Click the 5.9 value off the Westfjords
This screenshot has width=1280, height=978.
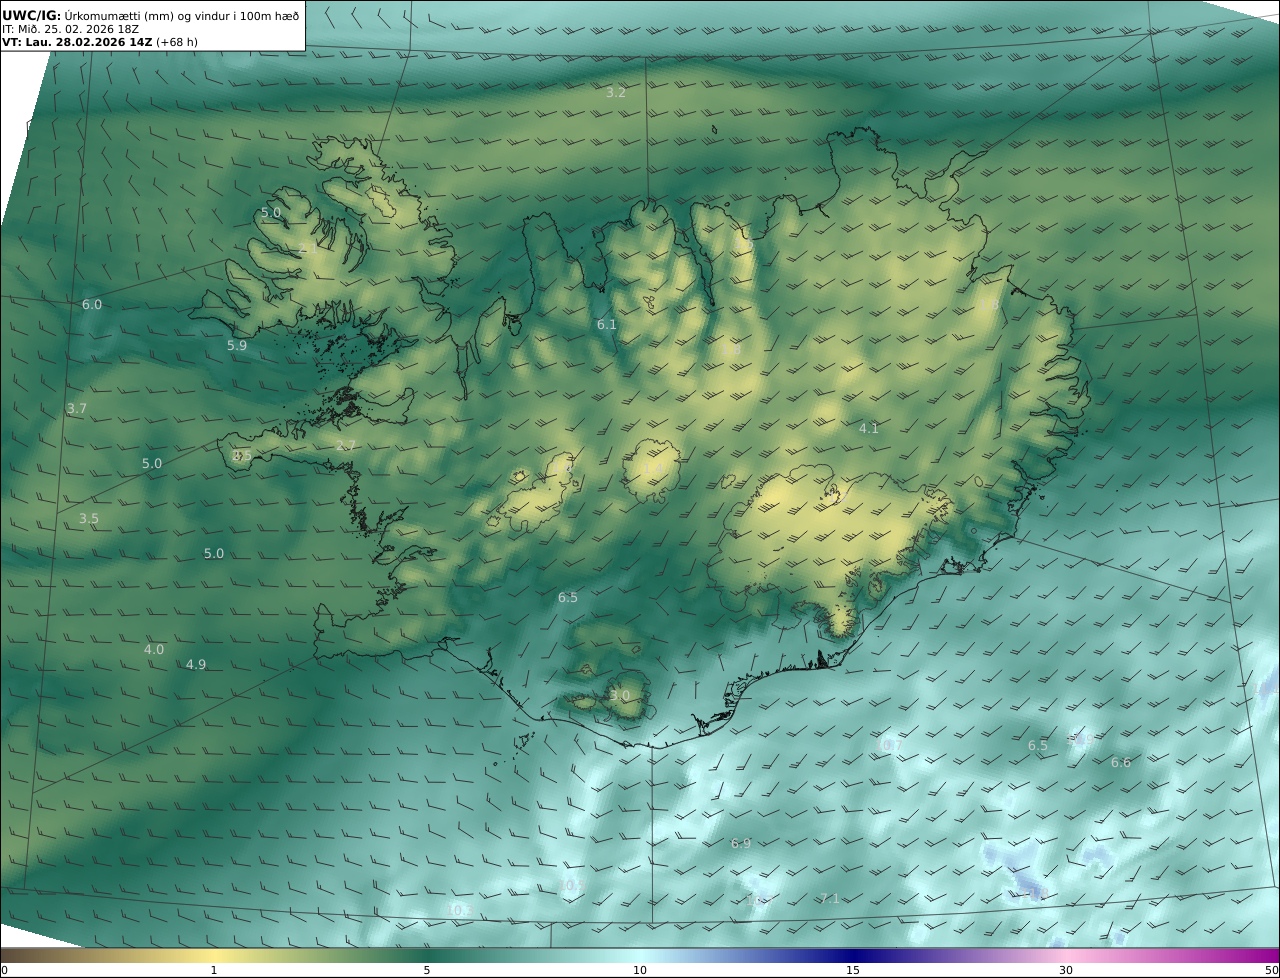(236, 345)
